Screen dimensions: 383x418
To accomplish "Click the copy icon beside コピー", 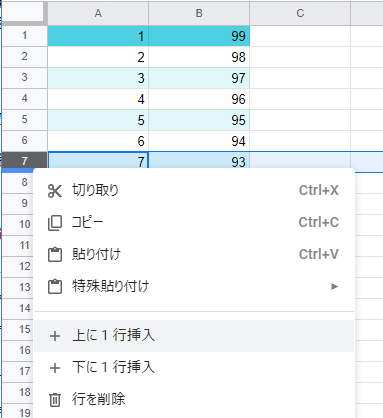I will pos(55,223).
